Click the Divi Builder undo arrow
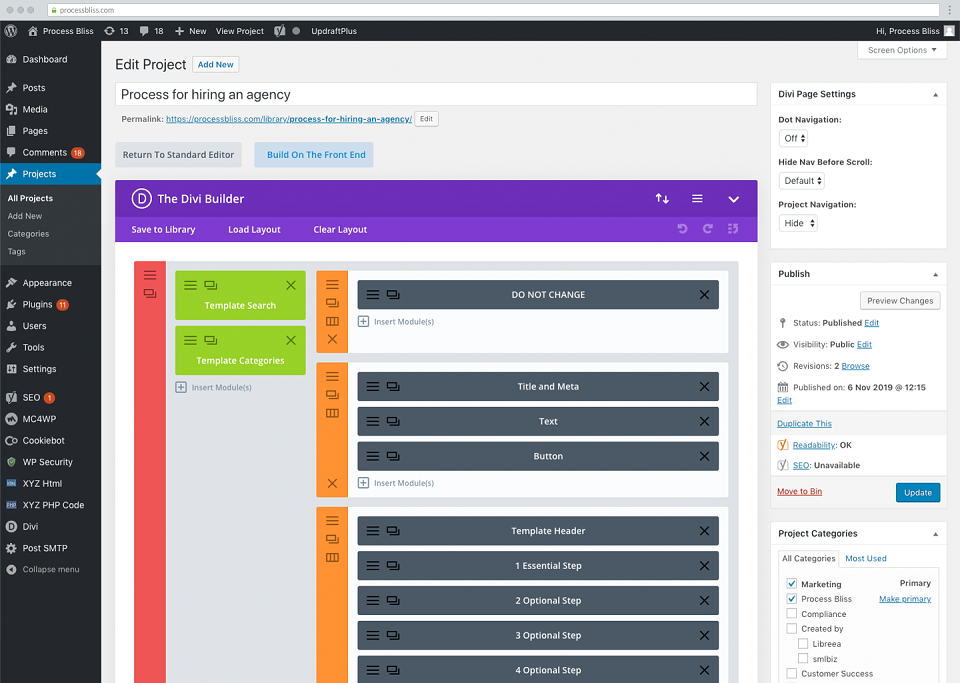This screenshot has width=960, height=683. (682, 229)
